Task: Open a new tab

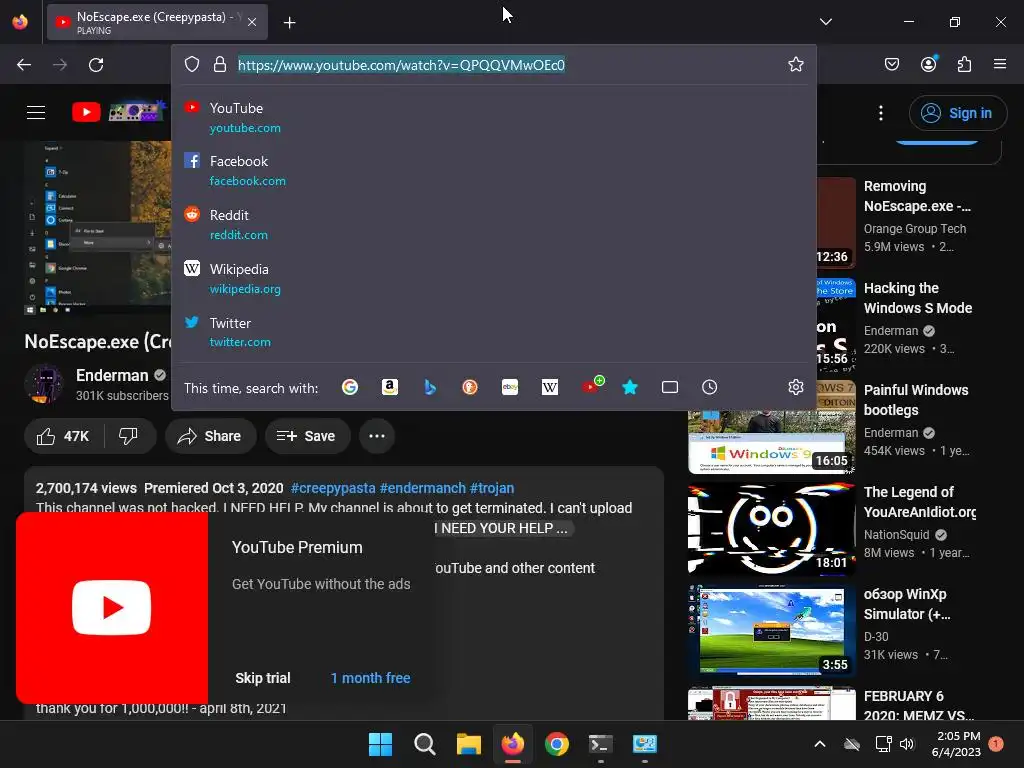Action: click(289, 22)
